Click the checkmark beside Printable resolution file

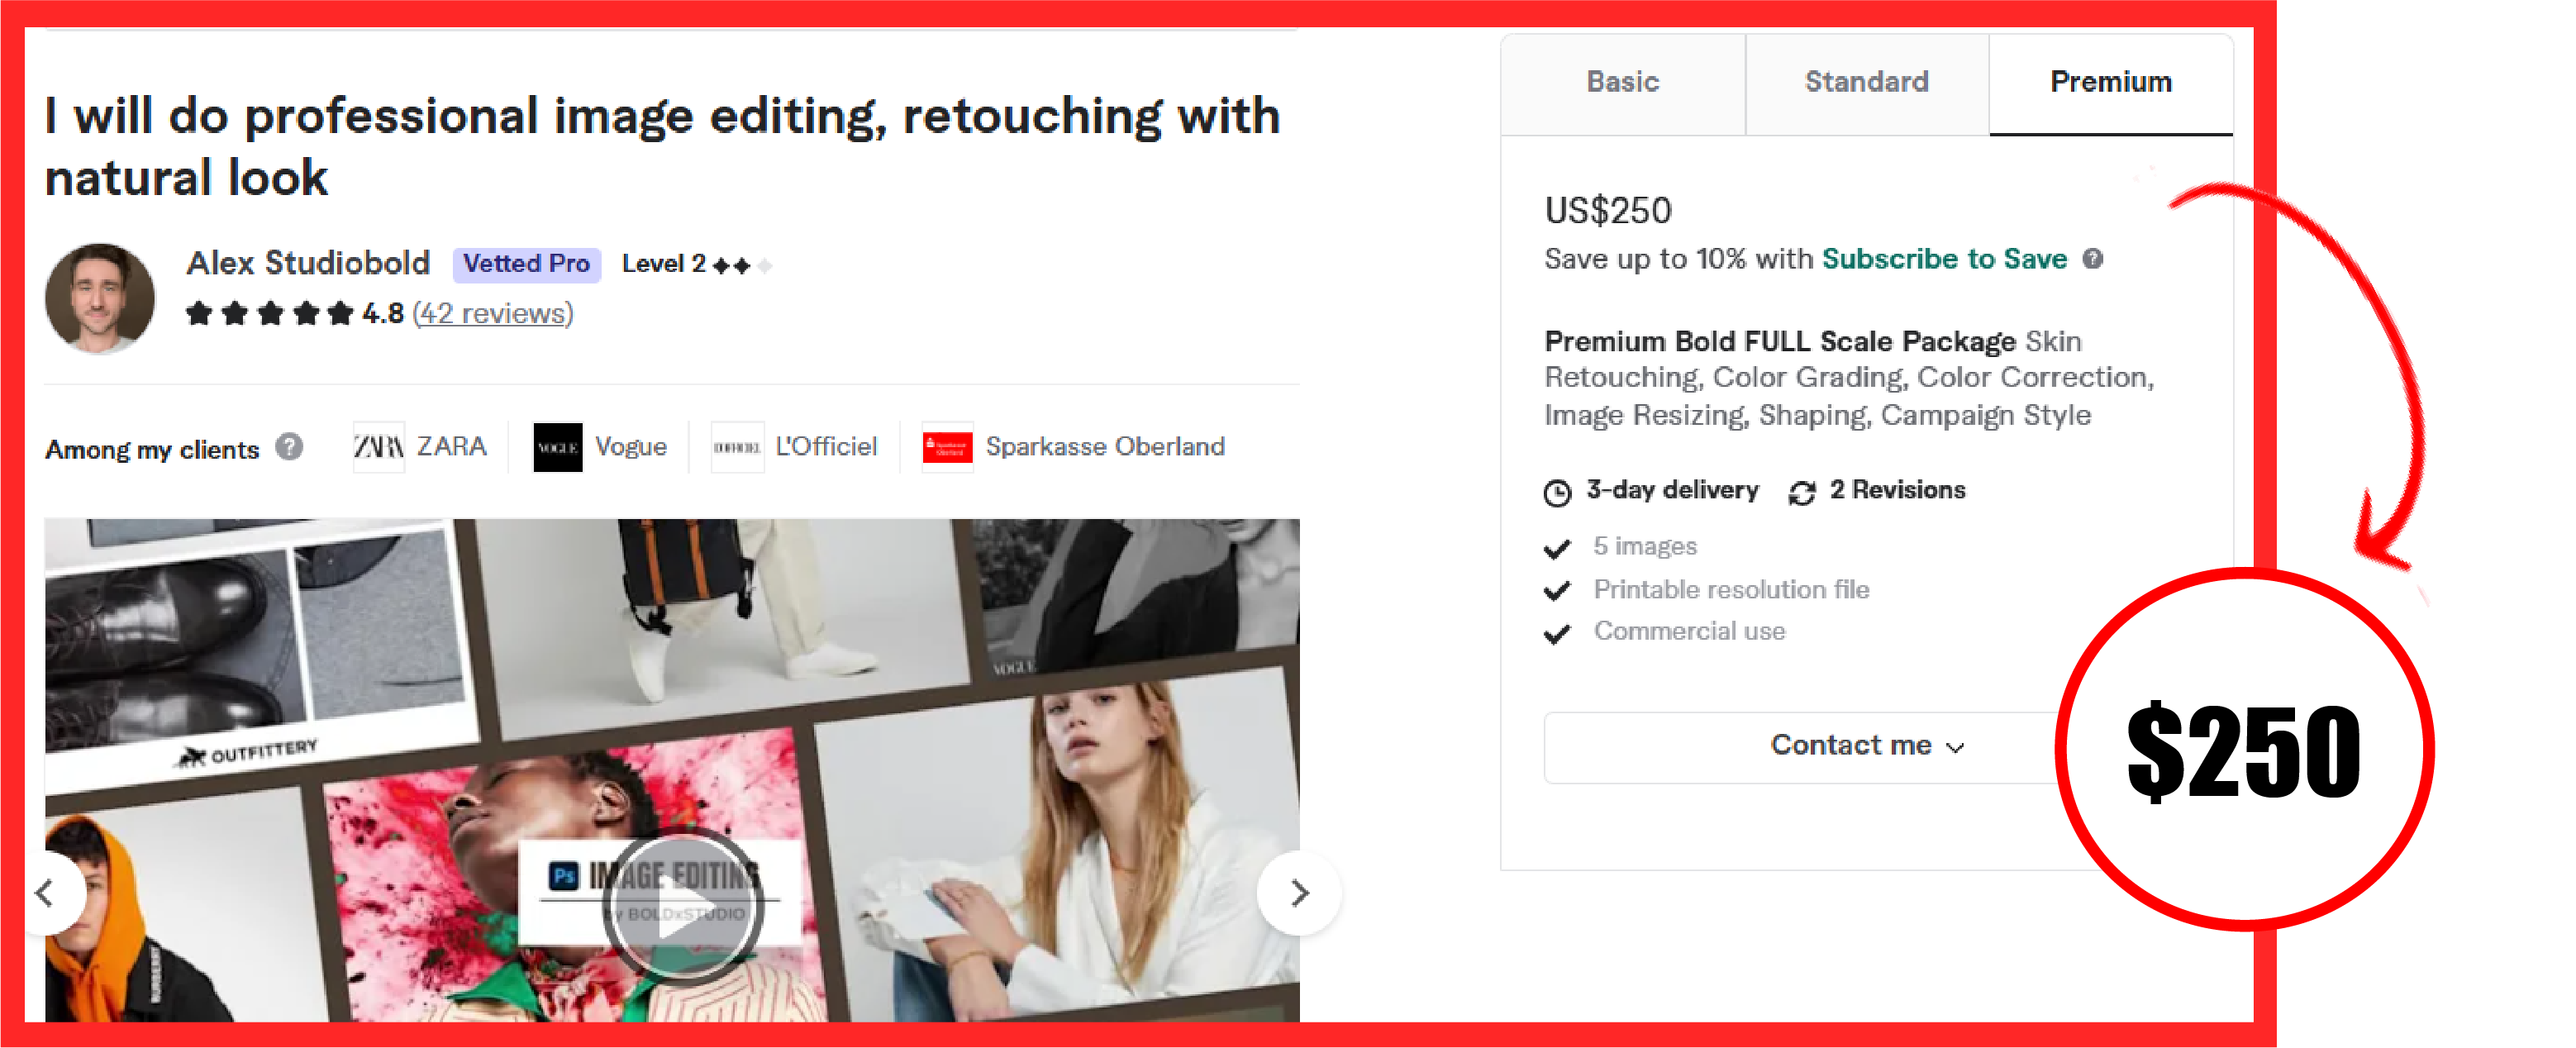pyautogui.click(x=1557, y=591)
